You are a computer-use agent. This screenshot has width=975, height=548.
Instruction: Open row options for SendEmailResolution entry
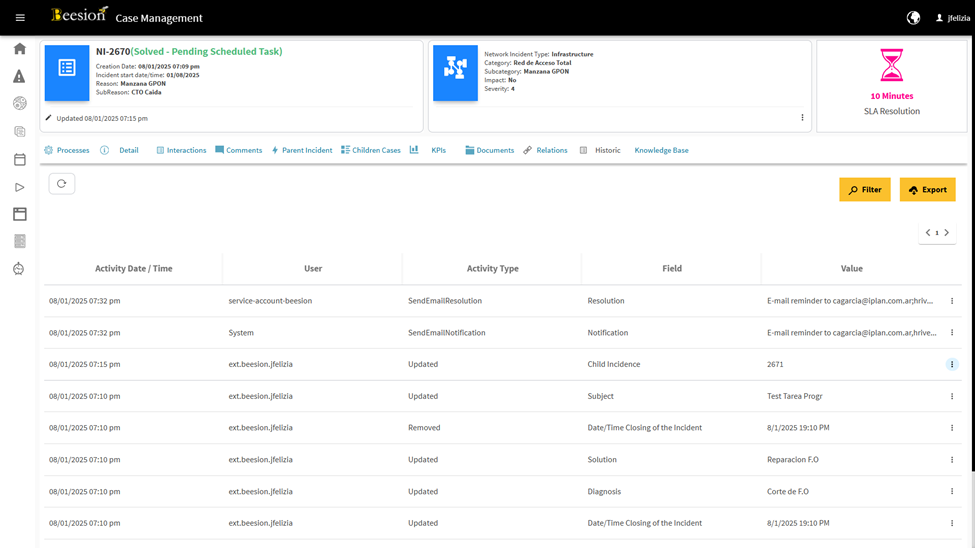952,301
